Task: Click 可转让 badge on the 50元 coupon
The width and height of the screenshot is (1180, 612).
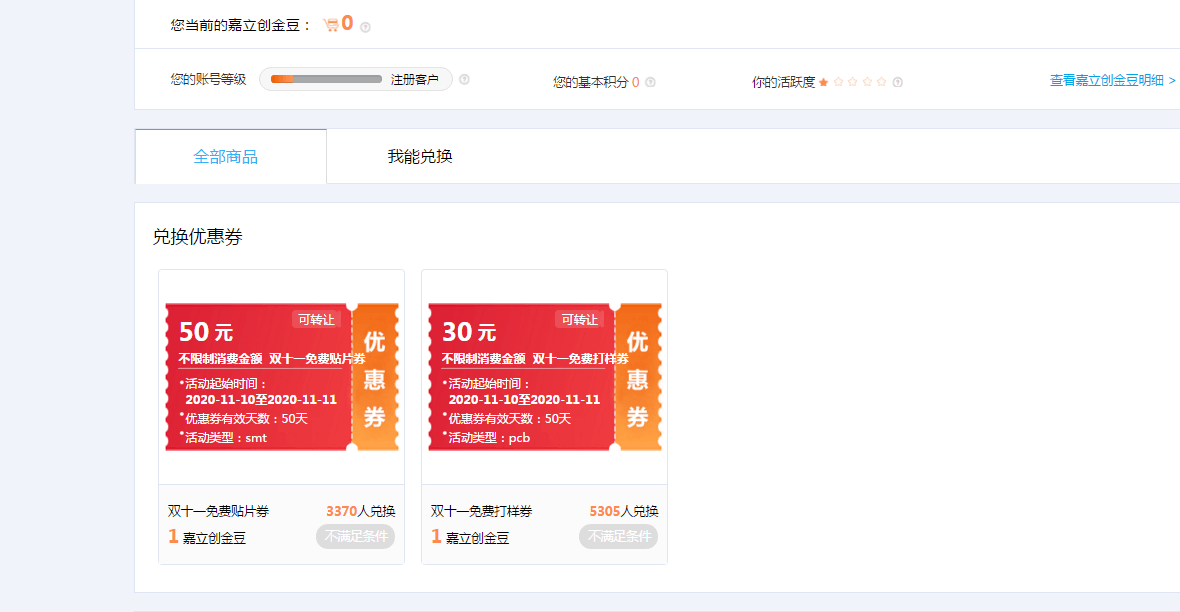Action: coord(317,319)
